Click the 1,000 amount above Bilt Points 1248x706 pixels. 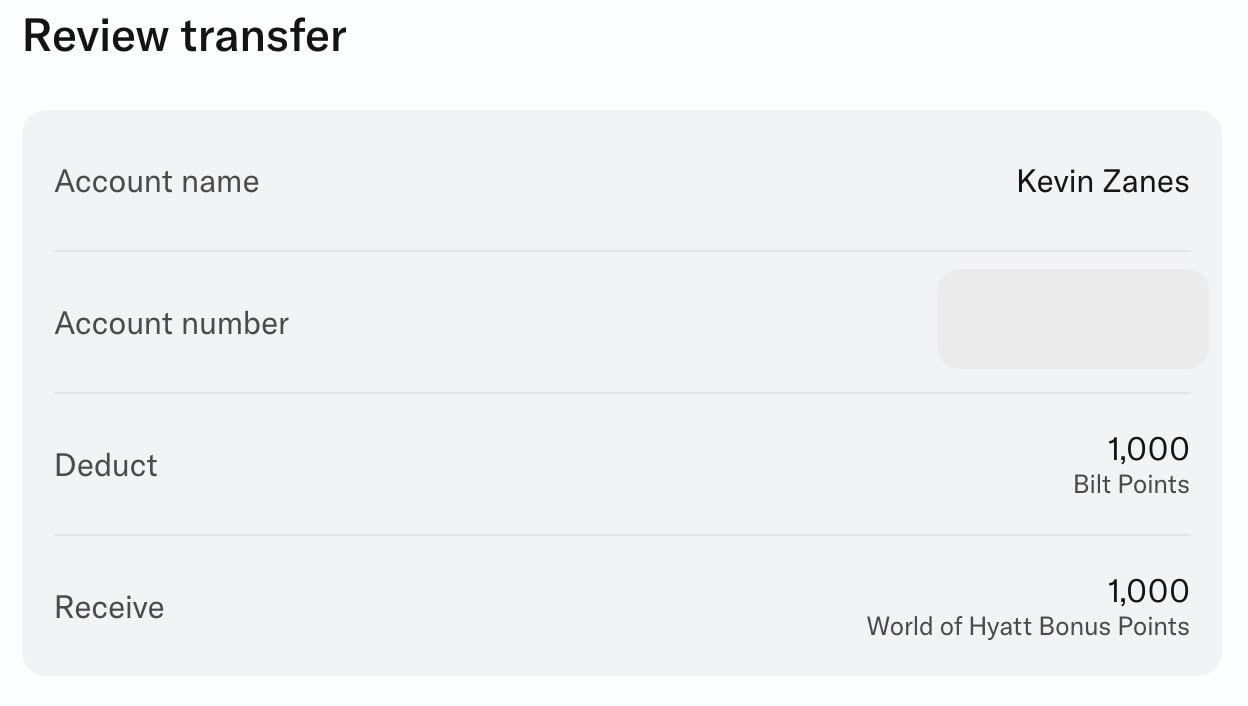point(1148,449)
